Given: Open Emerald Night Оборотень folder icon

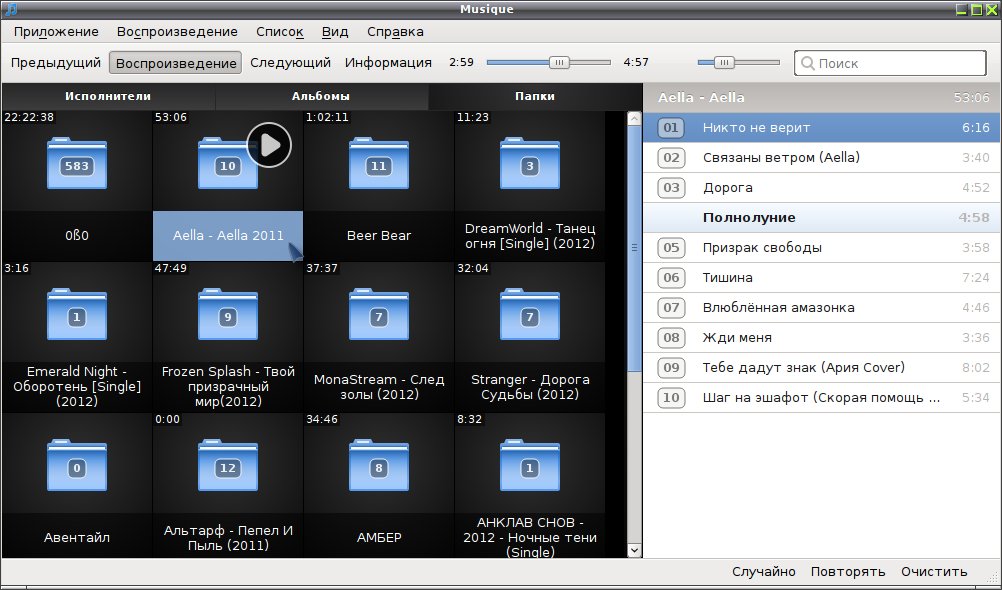Looking at the screenshot, I should coord(77,314).
